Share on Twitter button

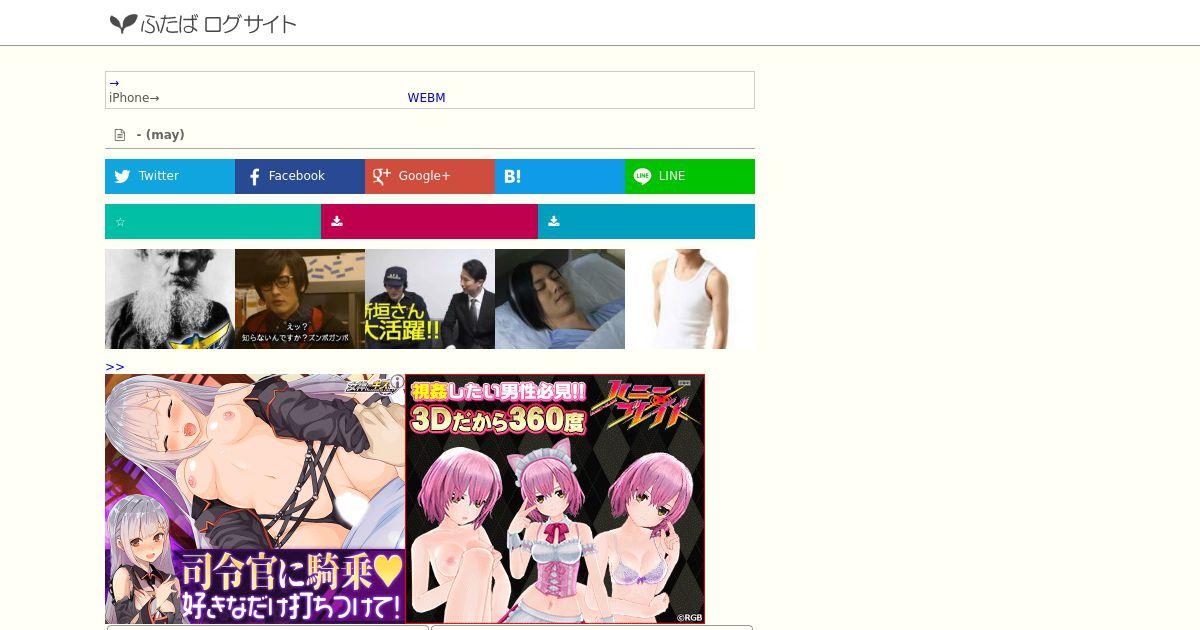pos(170,176)
